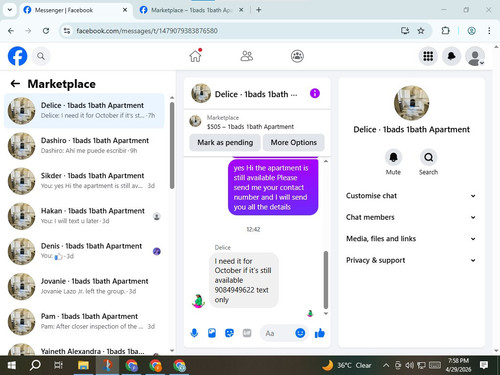500x375 pixels.
Task: Open the Windows Start menu
Action: click(x=12, y=365)
